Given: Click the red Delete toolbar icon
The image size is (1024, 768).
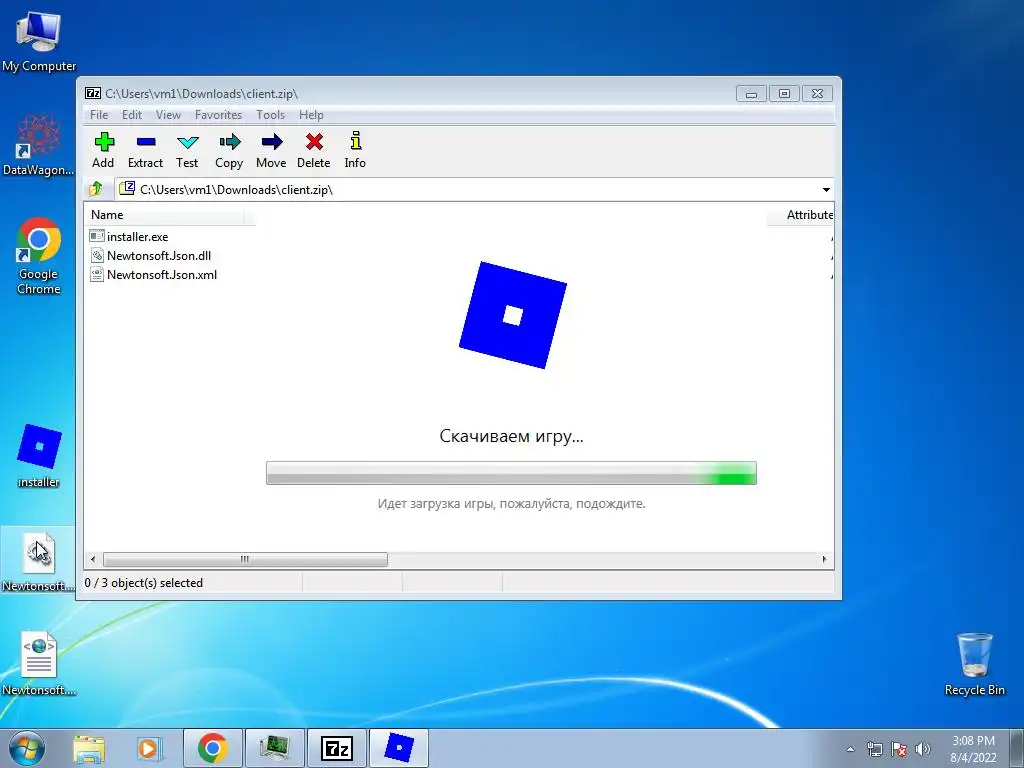Looking at the screenshot, I should (x=314, y=142).
